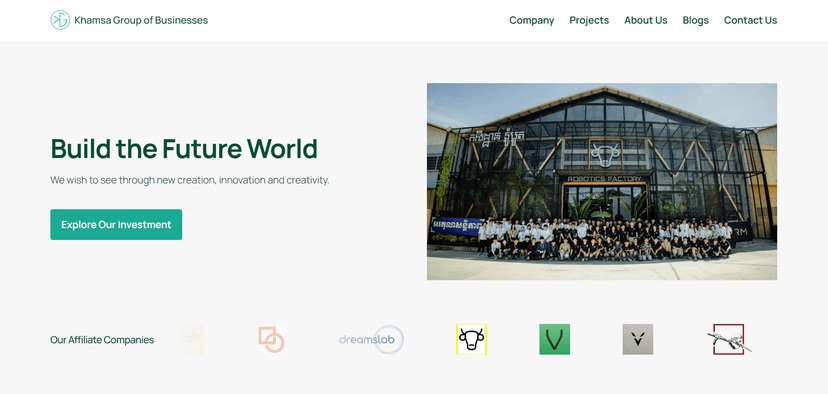This screenshot has height=394, width=828.
Task: Click the green V affiliate logo
Action: (554, 339)
